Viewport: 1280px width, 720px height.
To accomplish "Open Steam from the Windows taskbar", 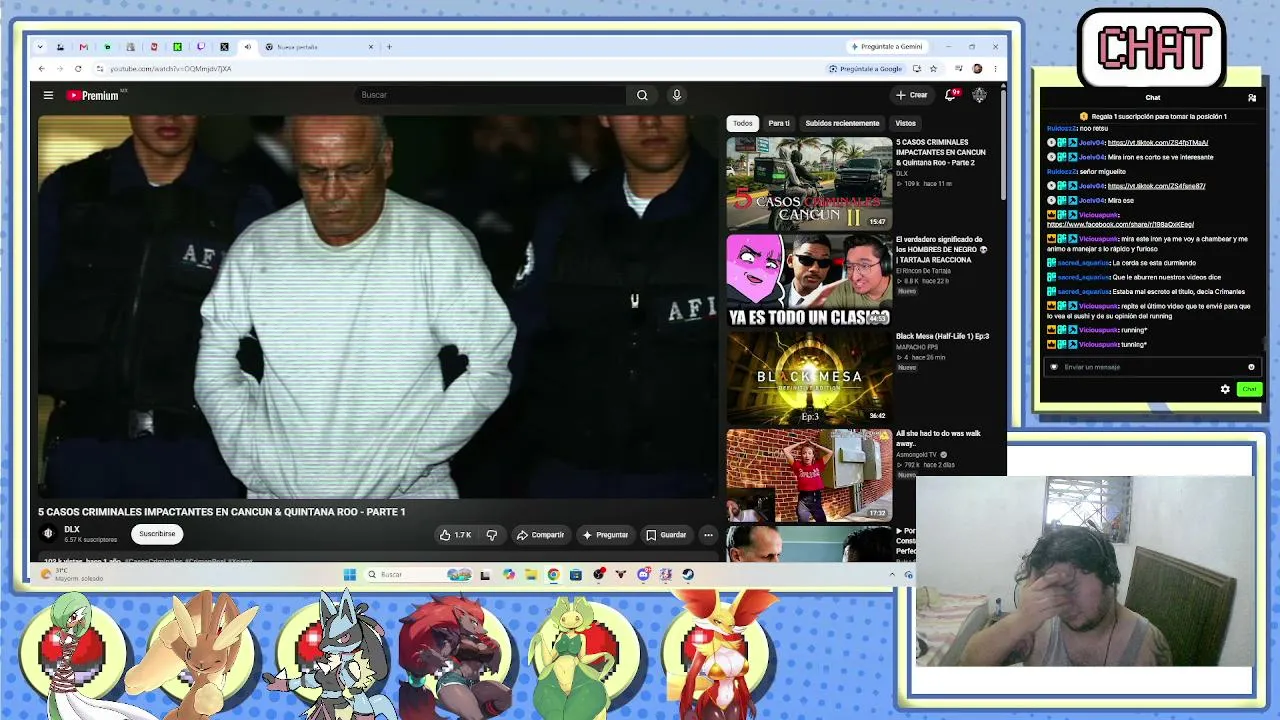I will (x=688, y=575).
